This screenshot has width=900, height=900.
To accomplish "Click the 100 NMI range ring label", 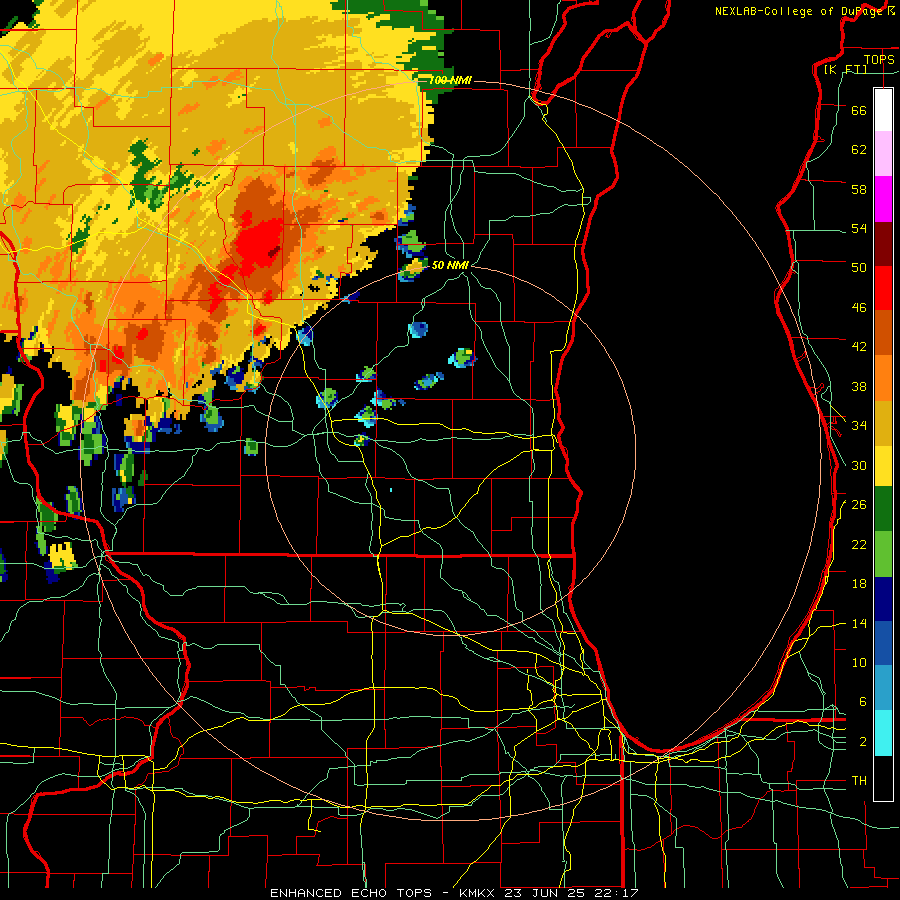I will point(450,80).
